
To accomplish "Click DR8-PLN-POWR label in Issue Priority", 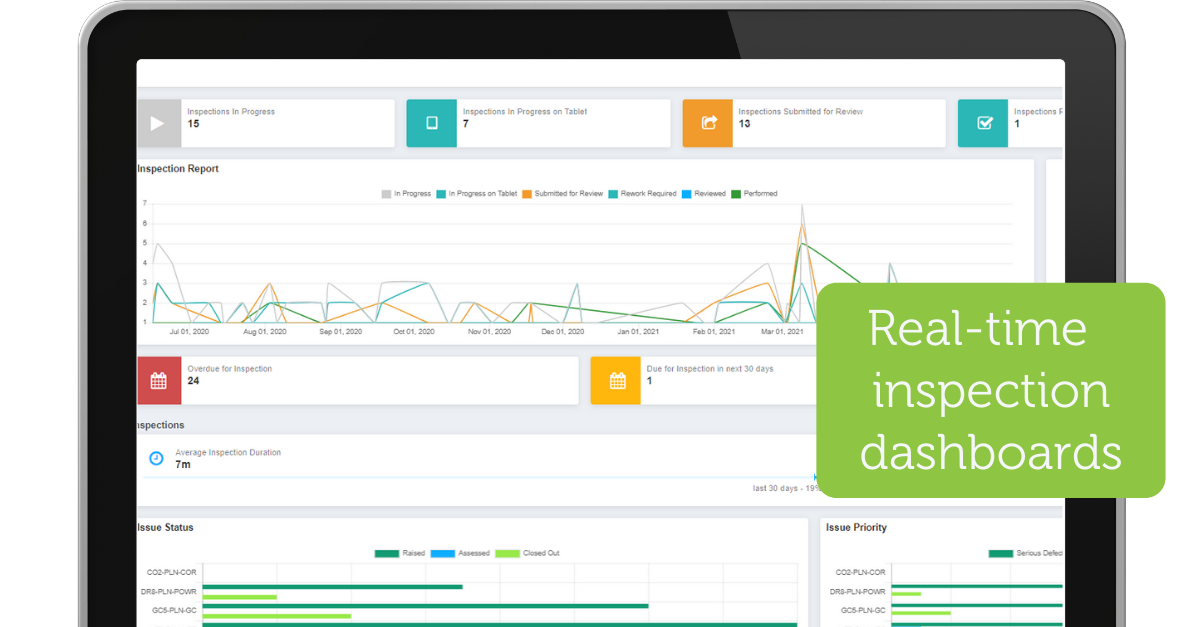I will tap(857, 592).
